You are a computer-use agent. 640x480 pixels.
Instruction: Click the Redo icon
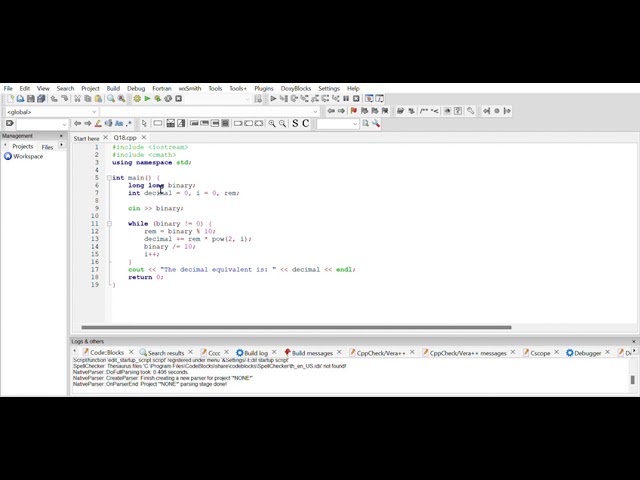coord(64,99)
